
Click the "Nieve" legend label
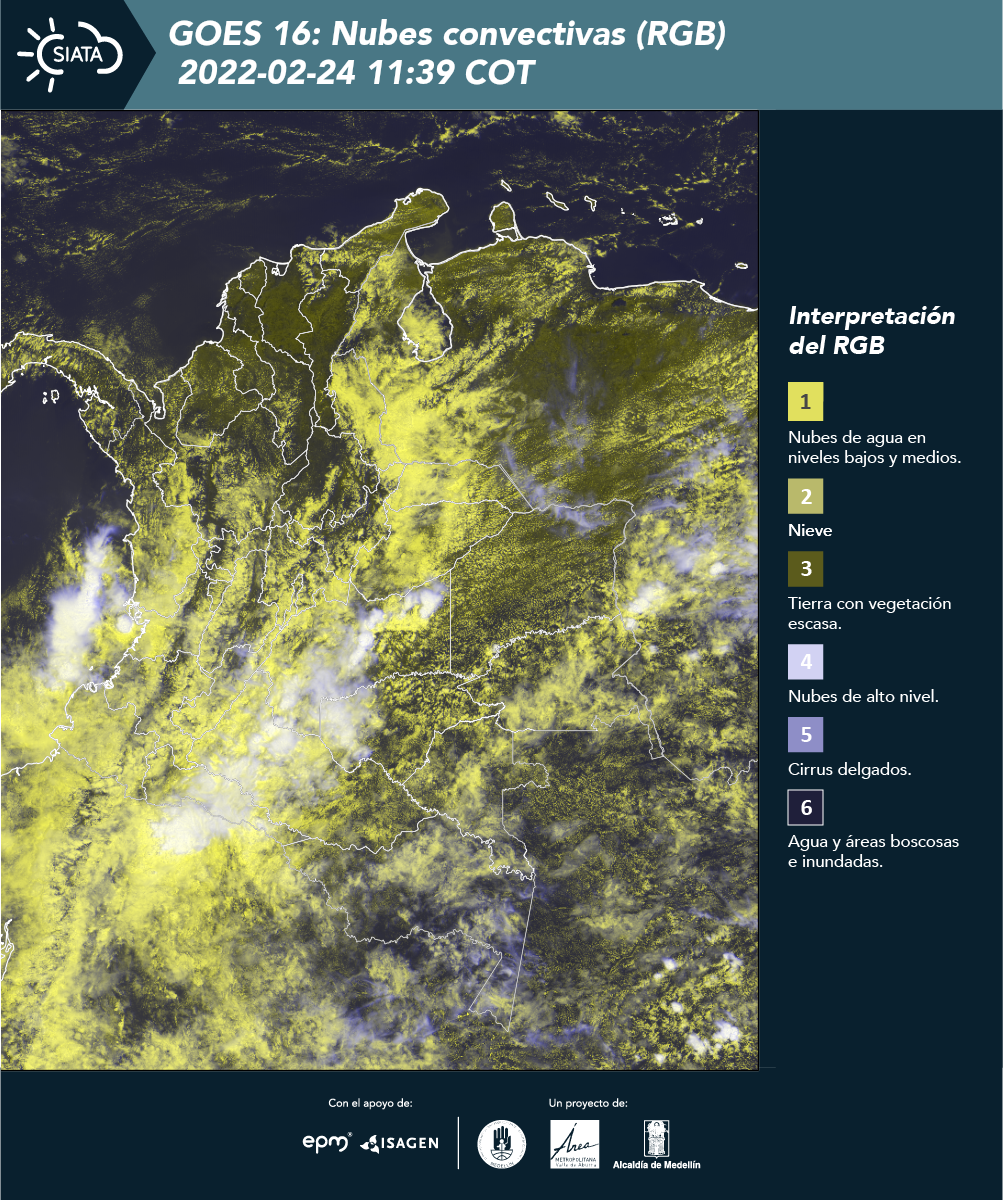tap(810, 530)
